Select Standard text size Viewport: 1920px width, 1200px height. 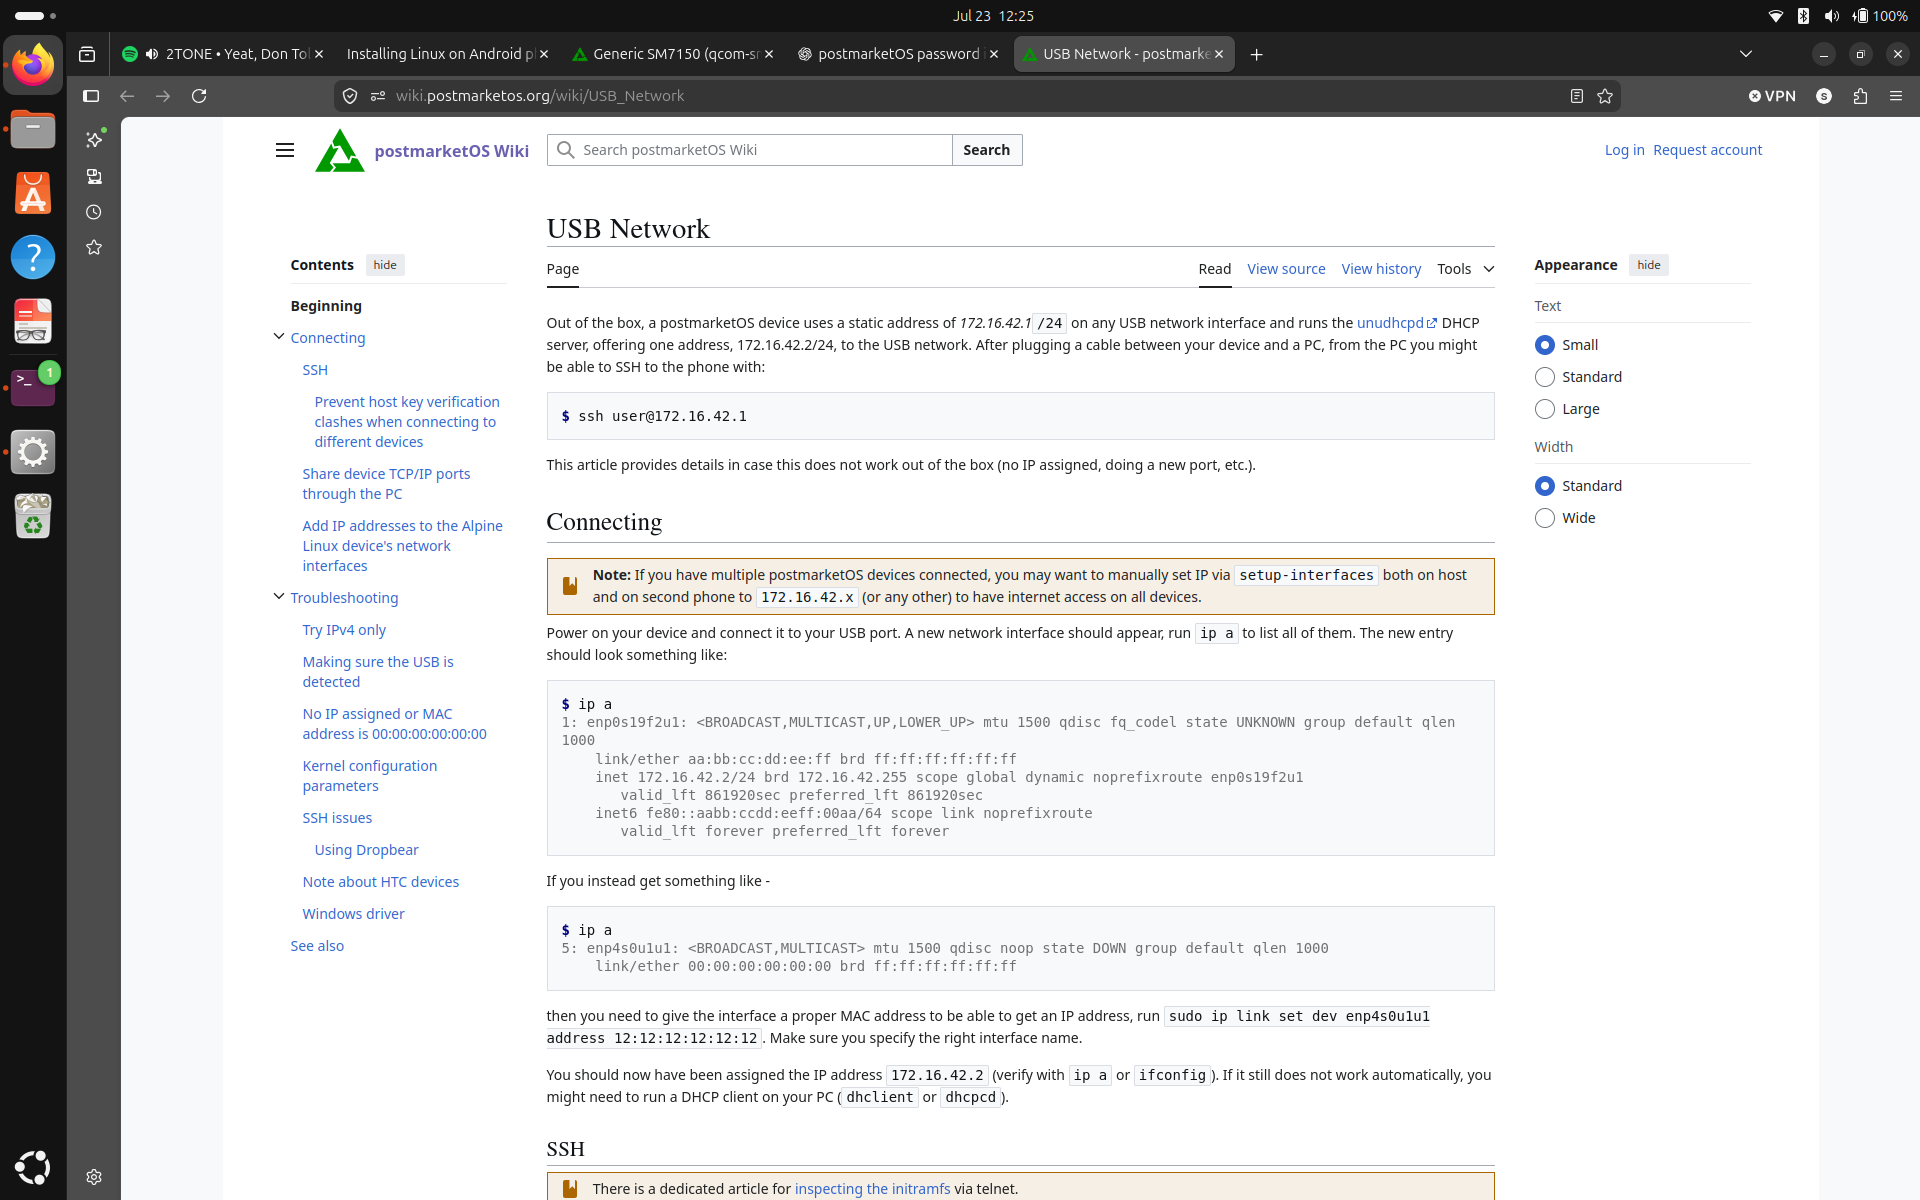coord(1545,377)
